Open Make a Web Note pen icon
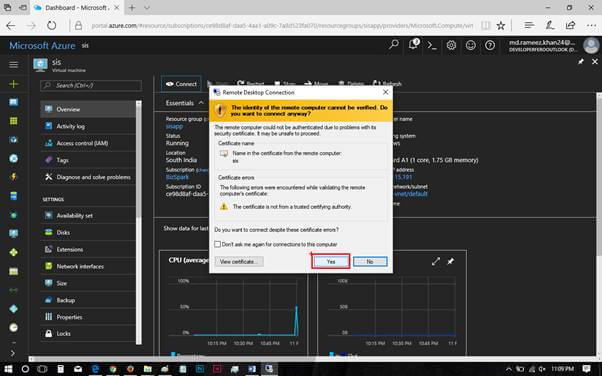Image resolution: width=602 pixels, height=376 pixels. coord(550,25)
